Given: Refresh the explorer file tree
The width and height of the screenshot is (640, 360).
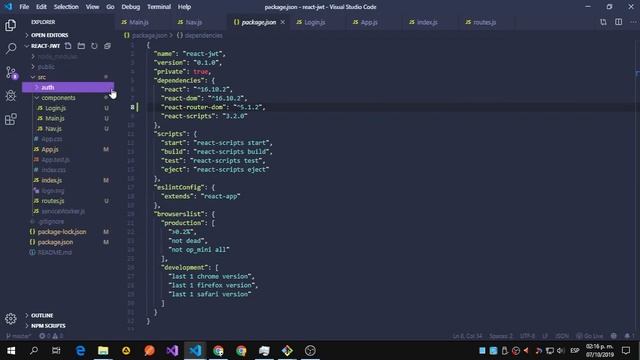Looking at the screenshot, I should point(94,46).
